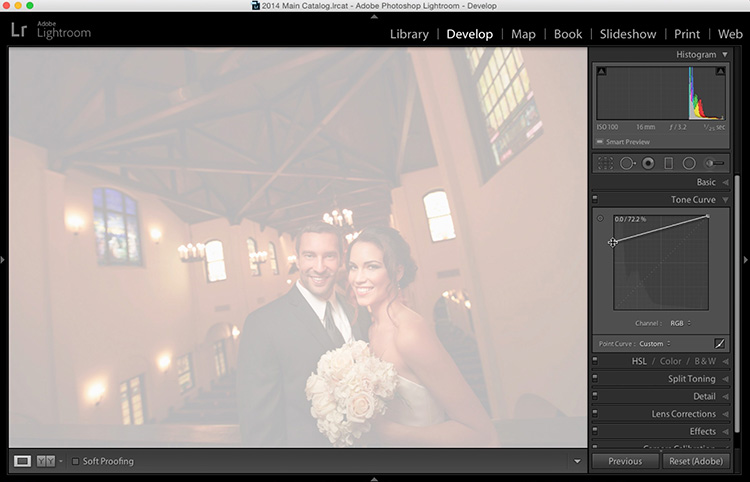Collapse the Histogram panel
750x482 pixels.
point(725,55)
